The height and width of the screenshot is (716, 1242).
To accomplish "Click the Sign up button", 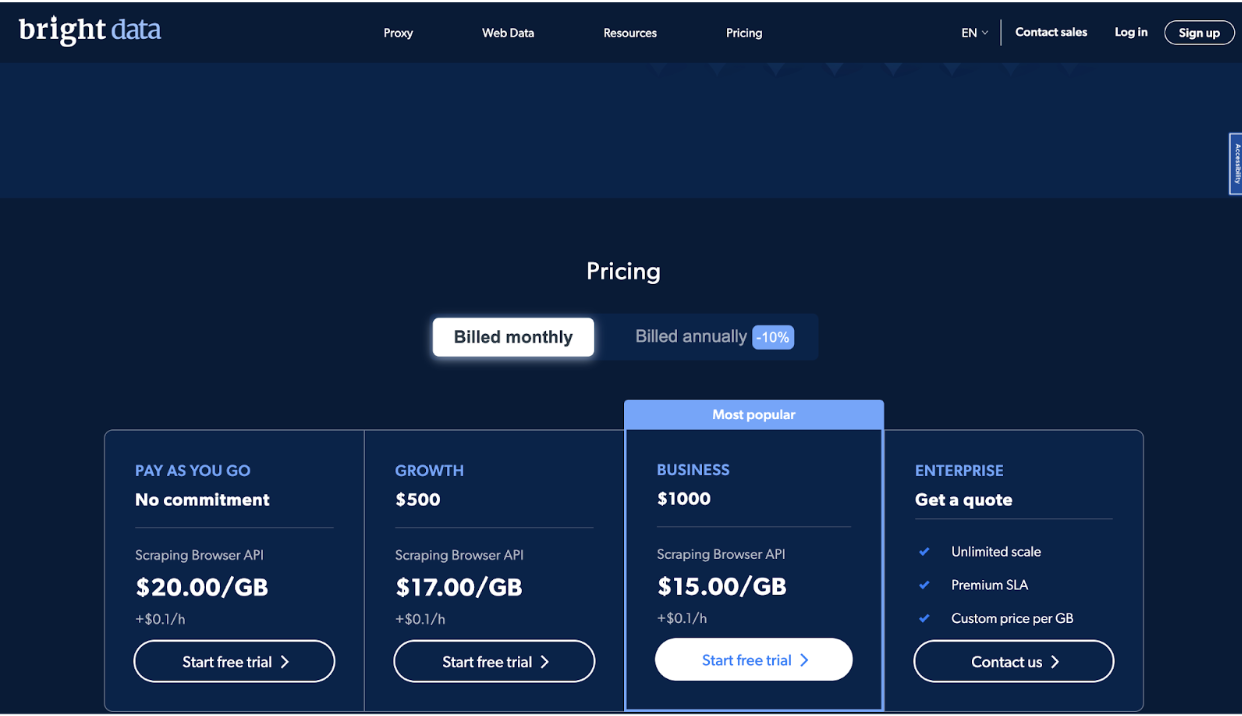I will (1199, 33).
